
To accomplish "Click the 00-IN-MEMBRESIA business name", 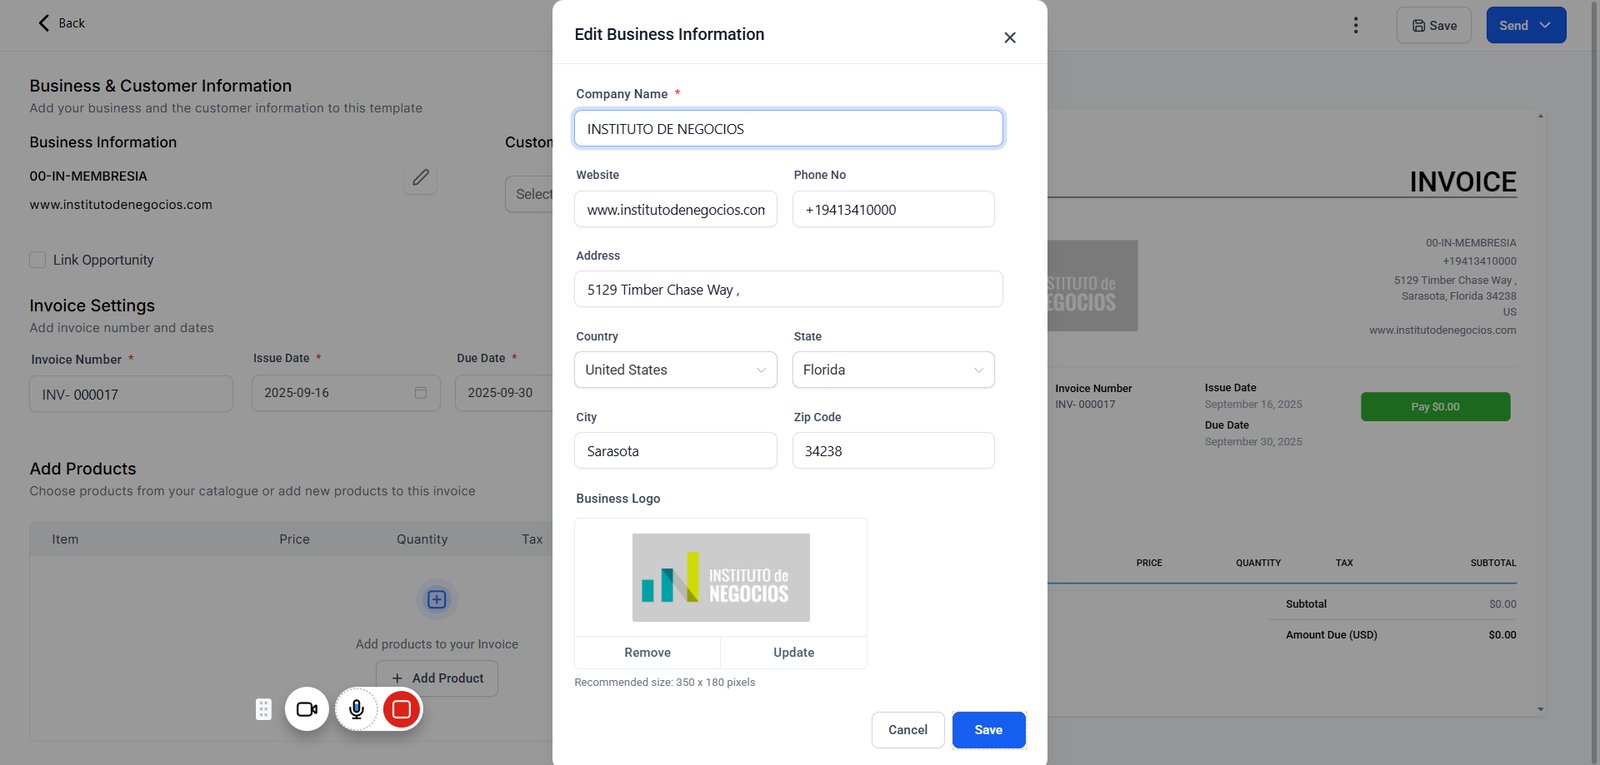I will [x=89, y=176].
